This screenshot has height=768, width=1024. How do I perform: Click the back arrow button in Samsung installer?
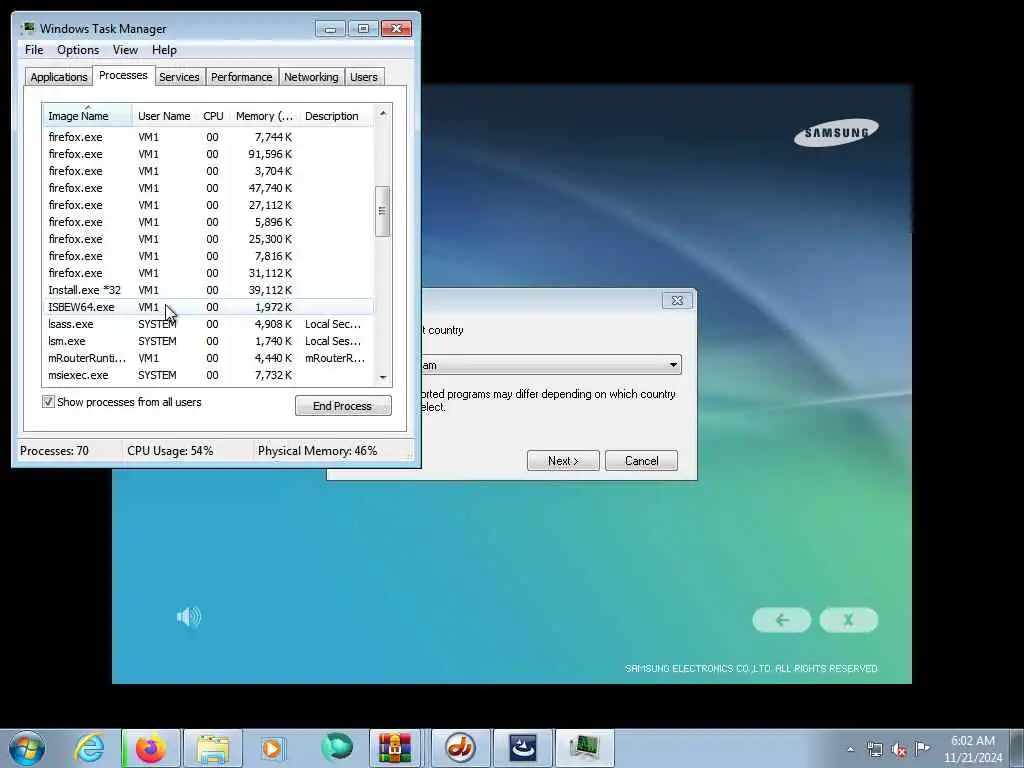[x=782, y=620]
